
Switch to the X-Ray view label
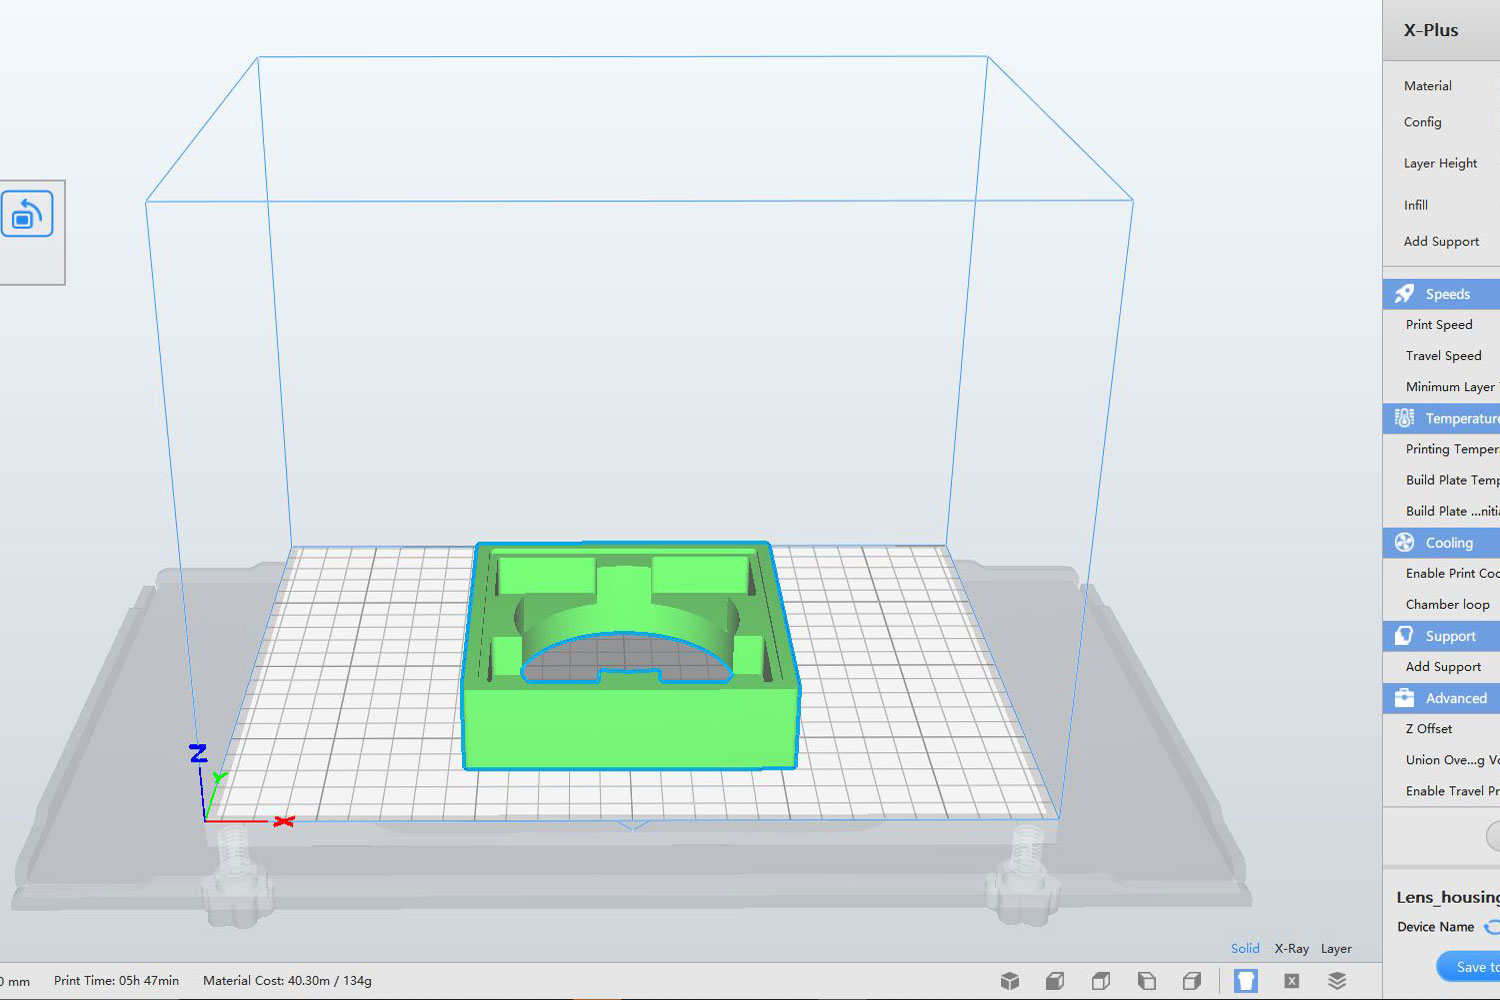(x=1291, y=948)
